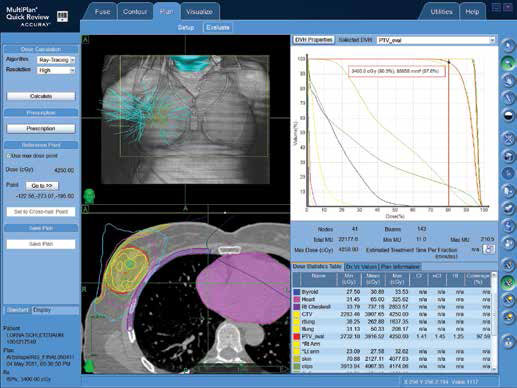
Task: Click the red prescription line in DVH graph
Action: click(449, 133)
